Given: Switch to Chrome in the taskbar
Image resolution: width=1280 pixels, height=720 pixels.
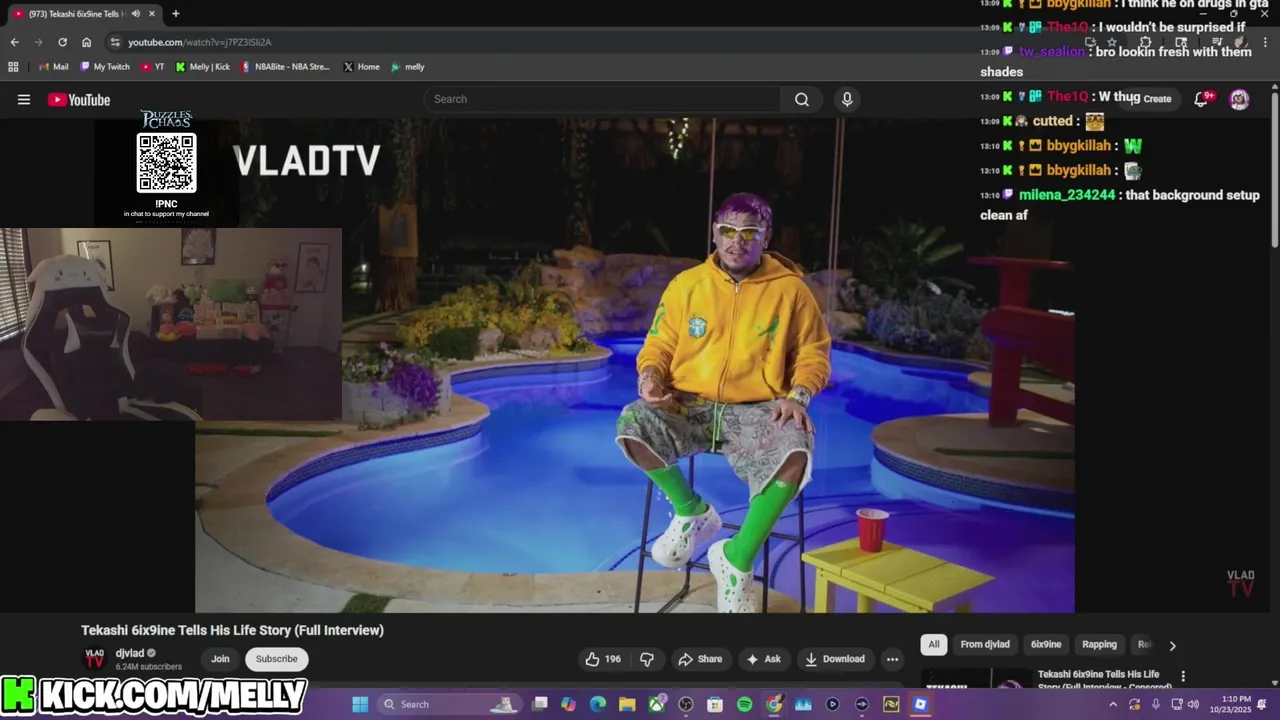Looking at the screenshot, I should point(774,704).
